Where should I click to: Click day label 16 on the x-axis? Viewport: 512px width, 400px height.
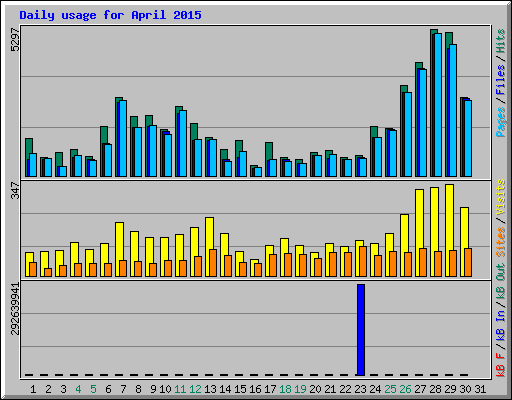pyautogui.click(x=255, y=389)
